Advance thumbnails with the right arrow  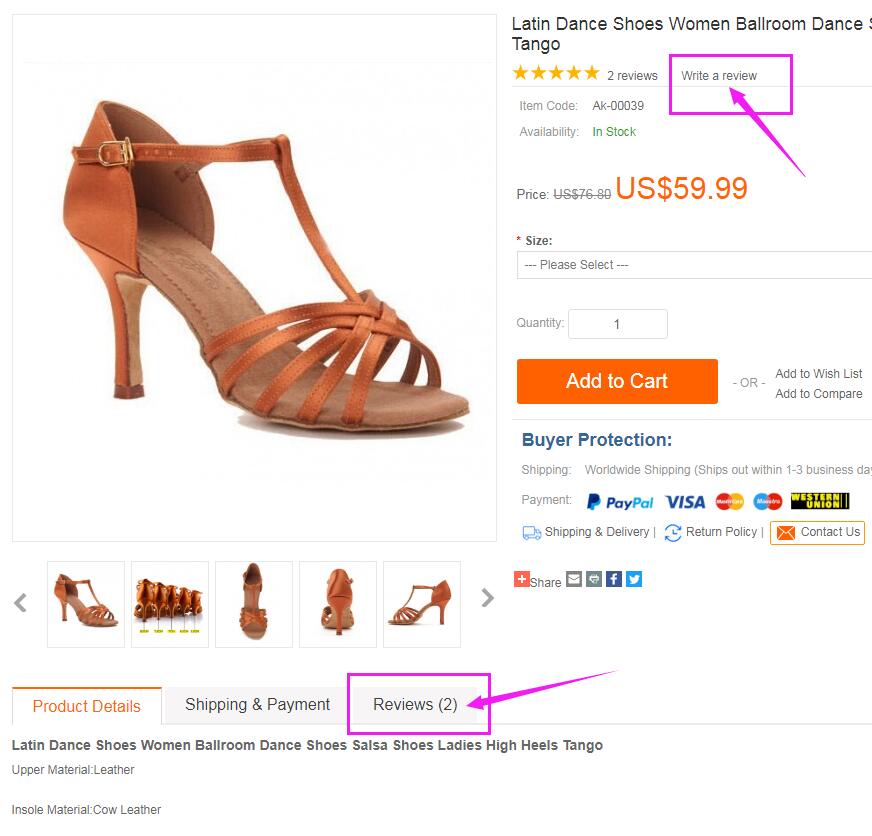tap(487, 598)
